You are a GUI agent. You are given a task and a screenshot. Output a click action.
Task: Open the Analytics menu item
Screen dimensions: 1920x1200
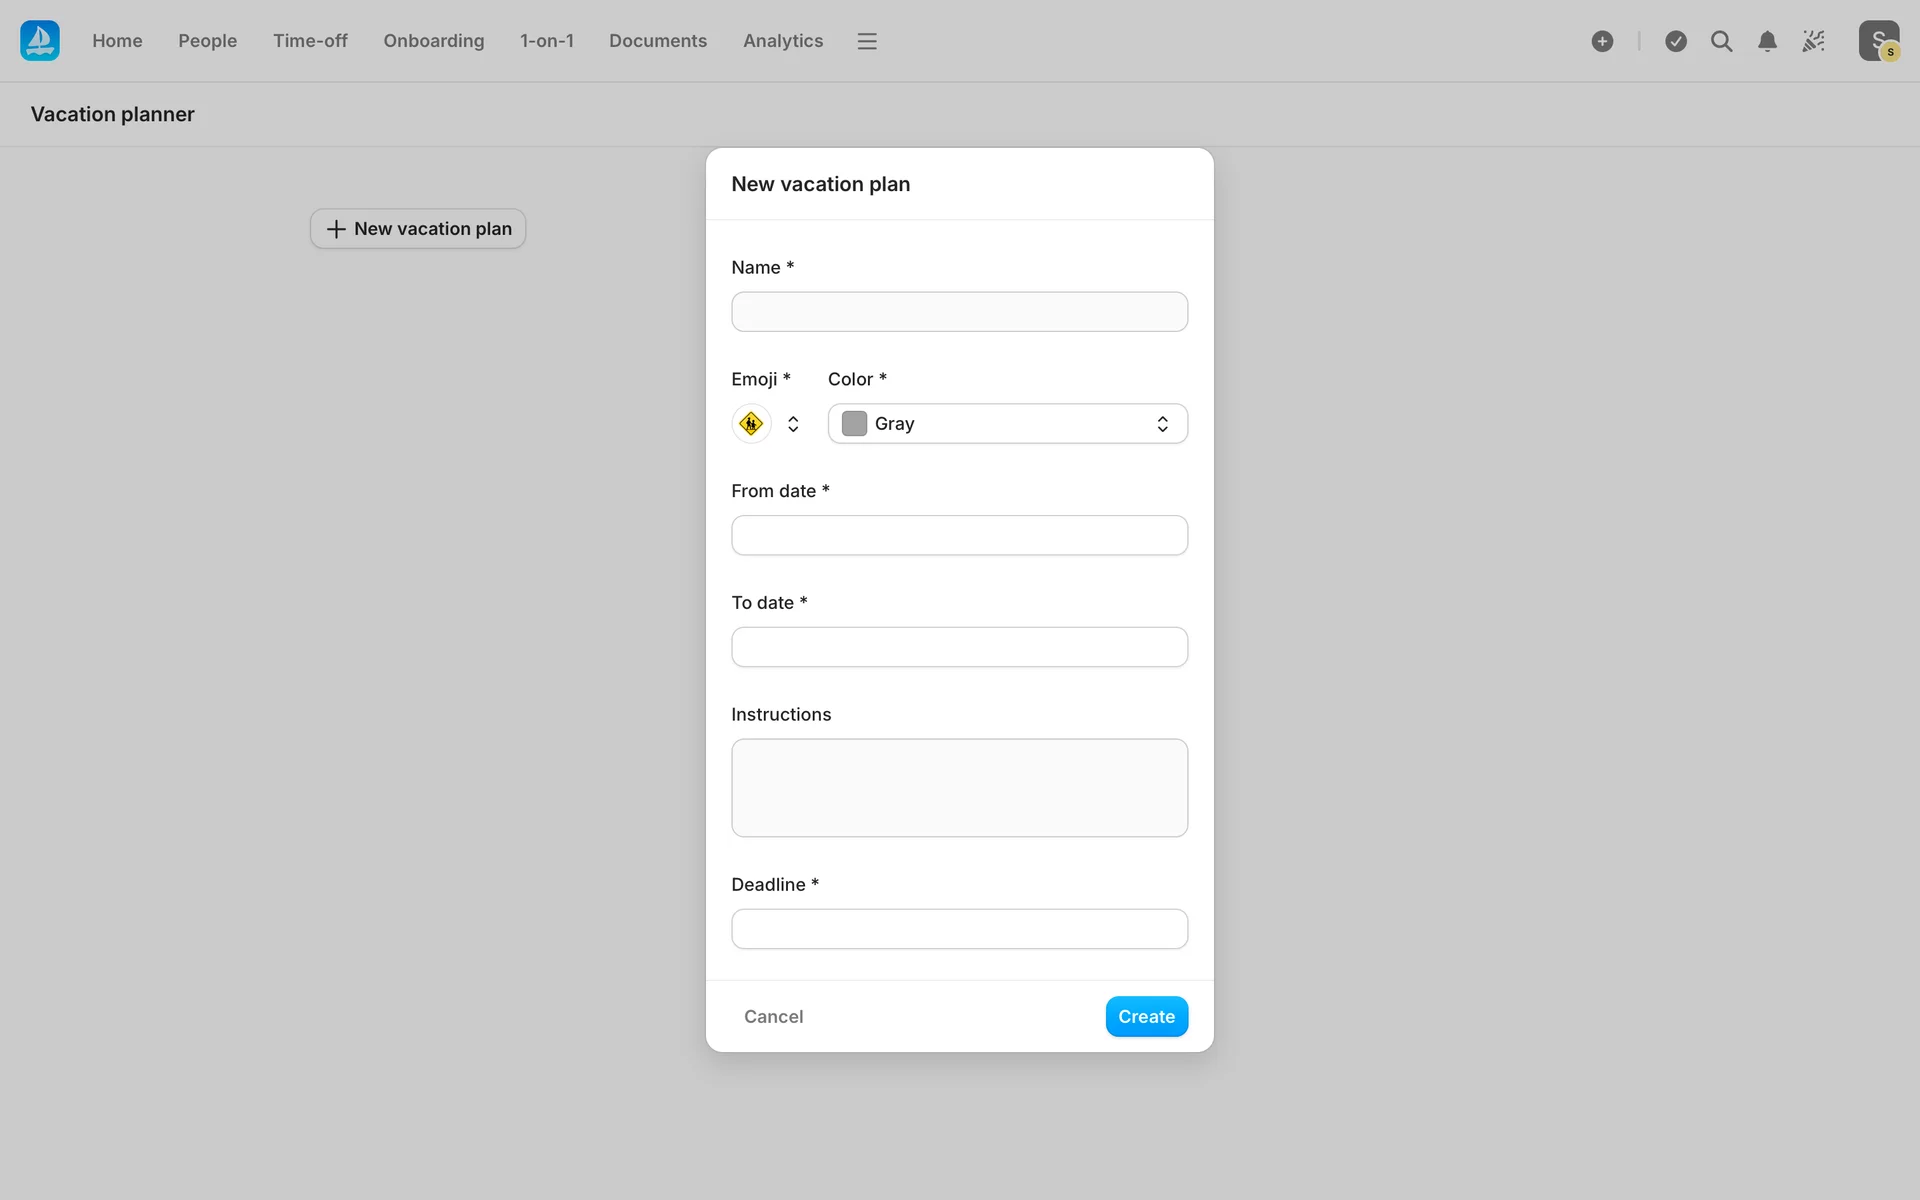782,41
